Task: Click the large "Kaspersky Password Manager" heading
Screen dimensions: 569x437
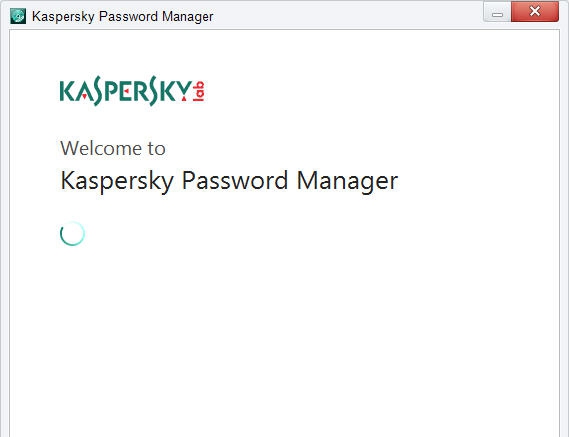Action: (229, 181)
